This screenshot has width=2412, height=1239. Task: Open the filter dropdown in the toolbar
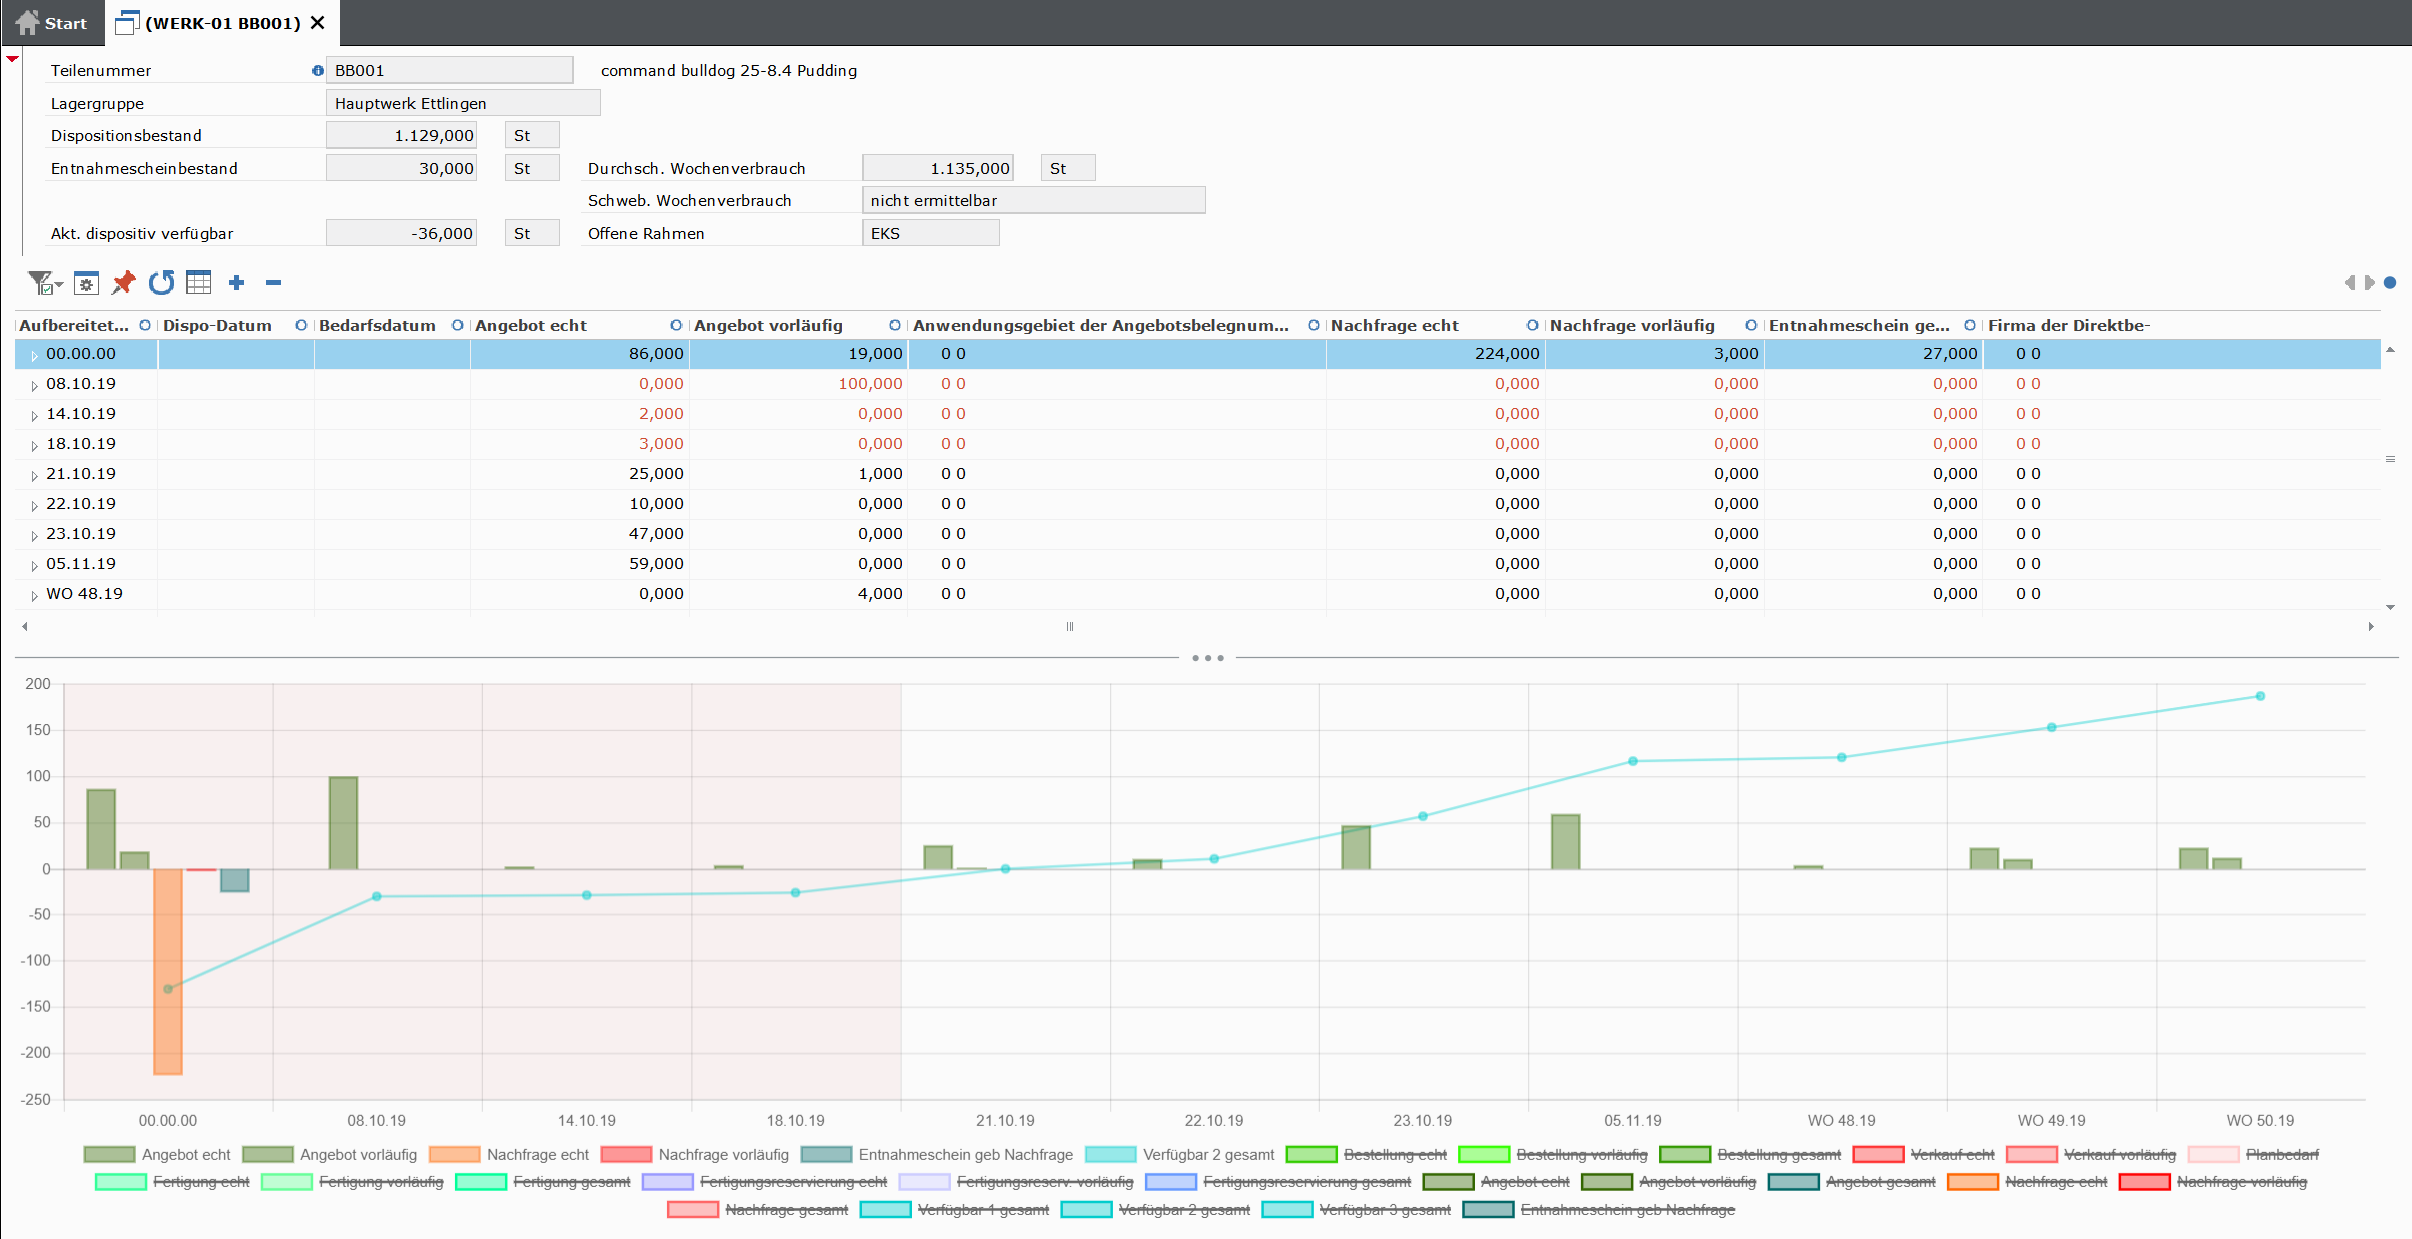(x=45, y=284)
